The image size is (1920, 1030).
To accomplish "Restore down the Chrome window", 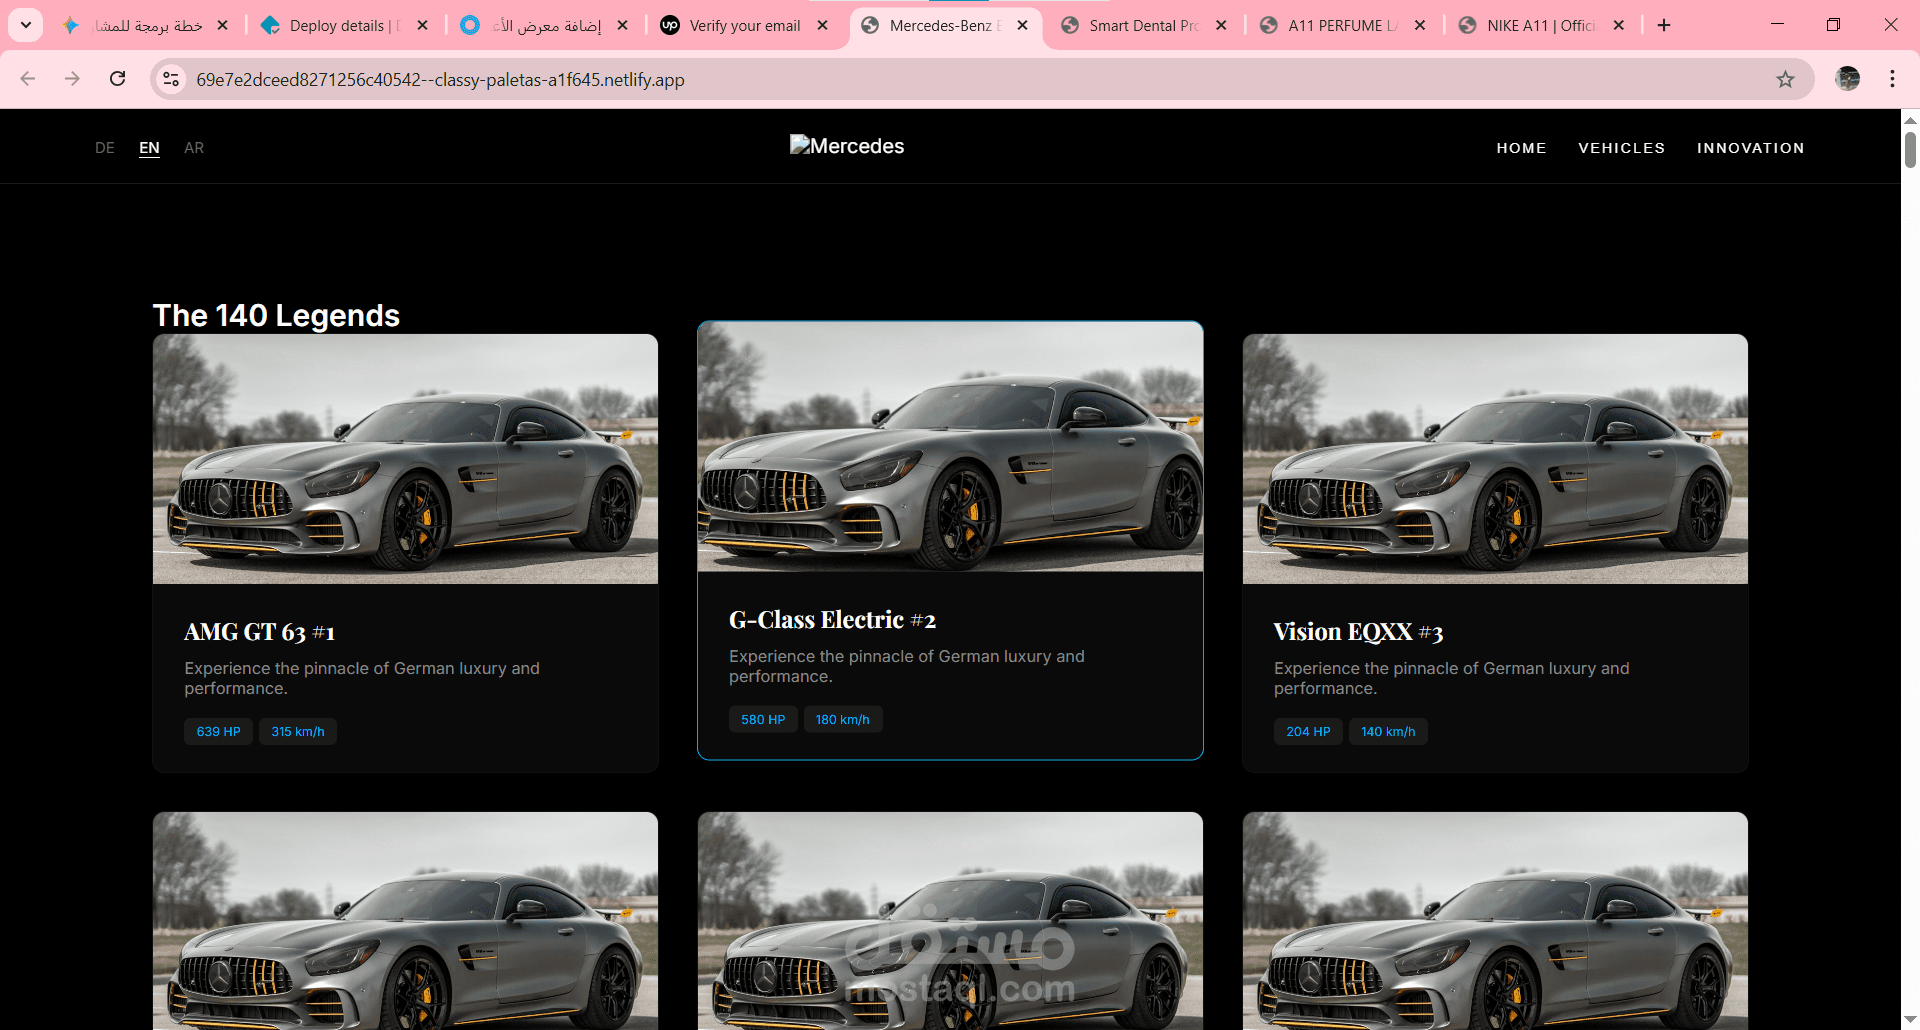I will pos(1833,24).
